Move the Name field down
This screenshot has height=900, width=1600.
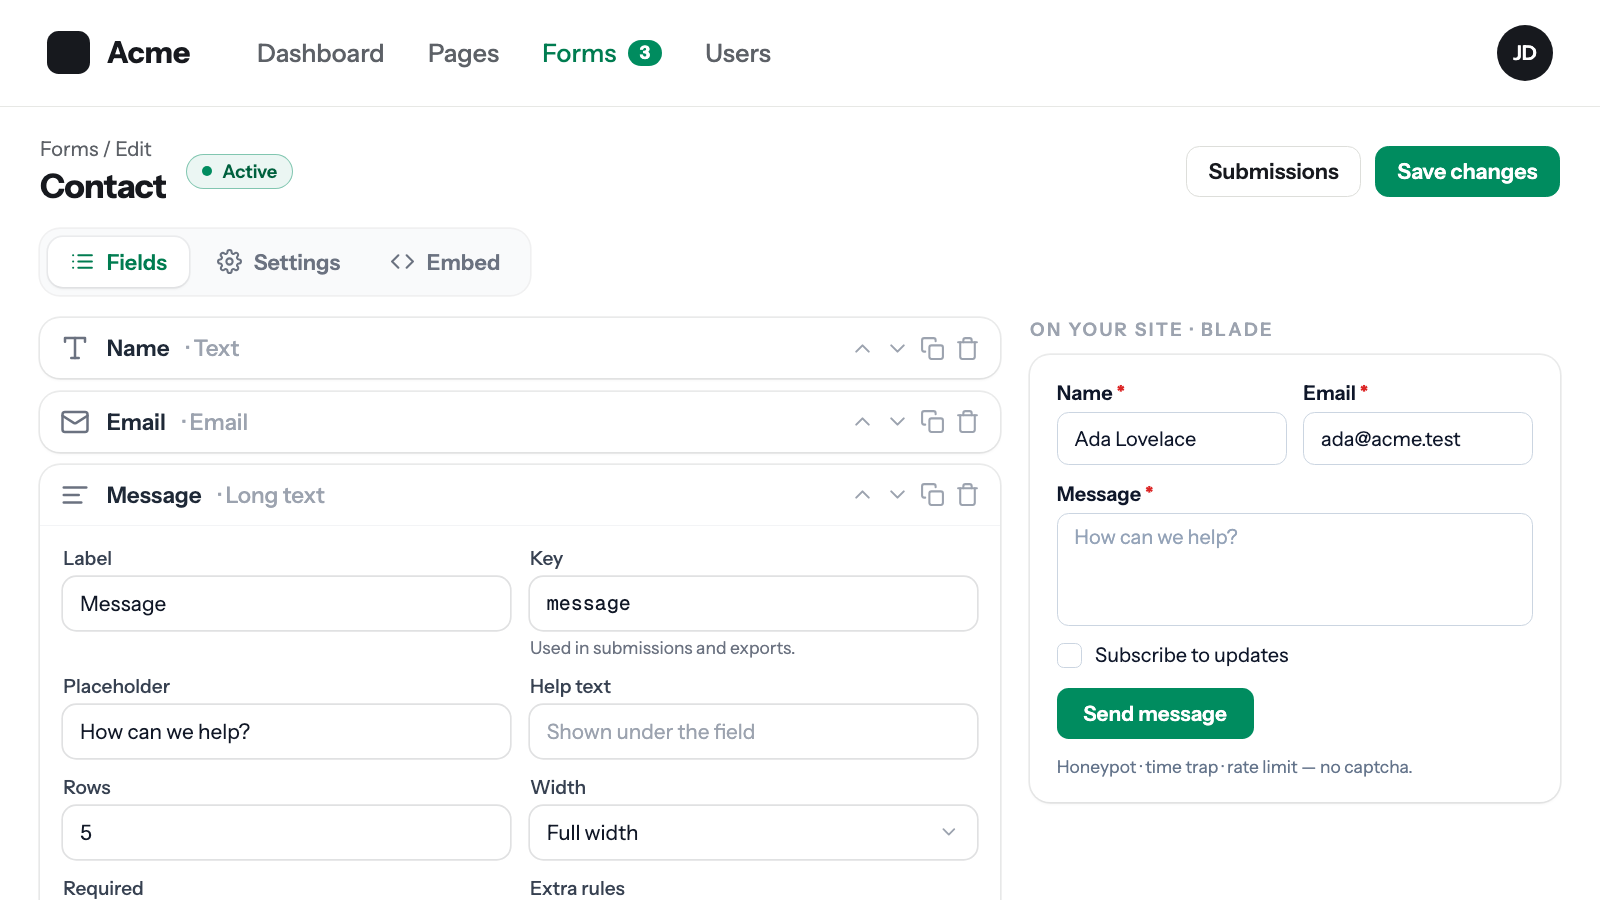tap(897, 349)
